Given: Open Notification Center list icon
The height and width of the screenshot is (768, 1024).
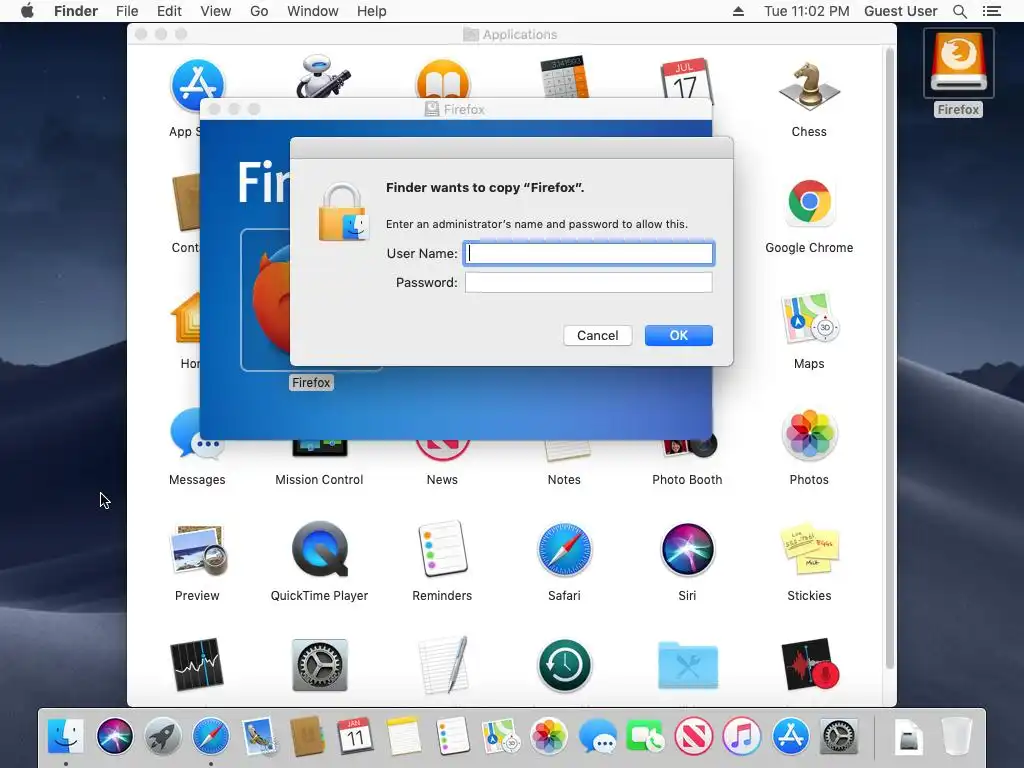Looking at the screenshot, I should click(991, 11).
